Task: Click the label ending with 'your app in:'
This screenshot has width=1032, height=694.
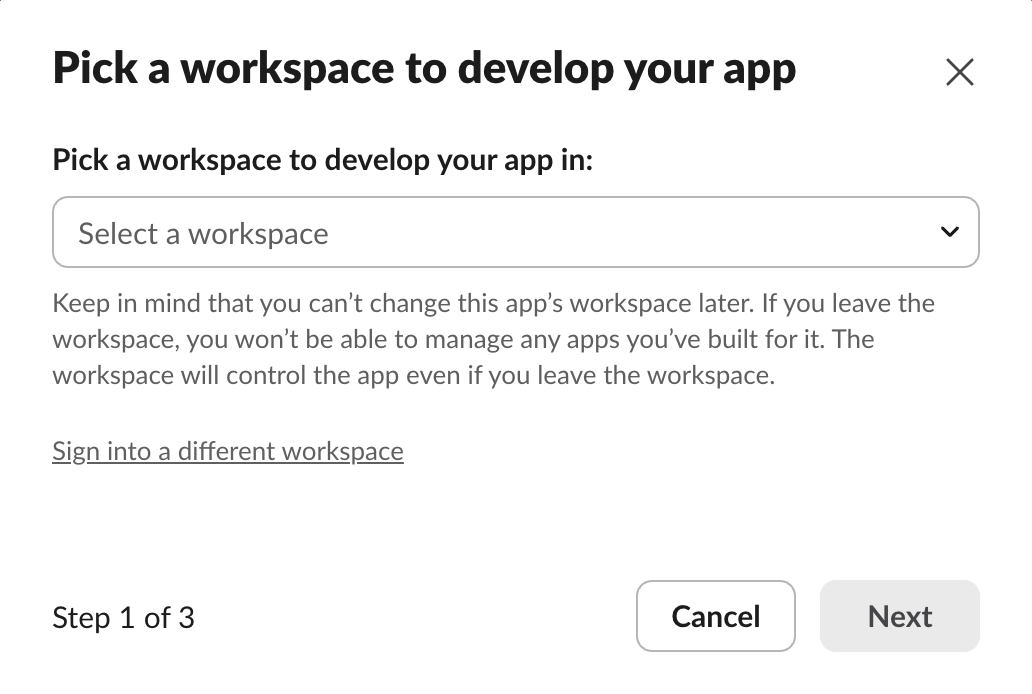Action: click(x=322, y=160)
